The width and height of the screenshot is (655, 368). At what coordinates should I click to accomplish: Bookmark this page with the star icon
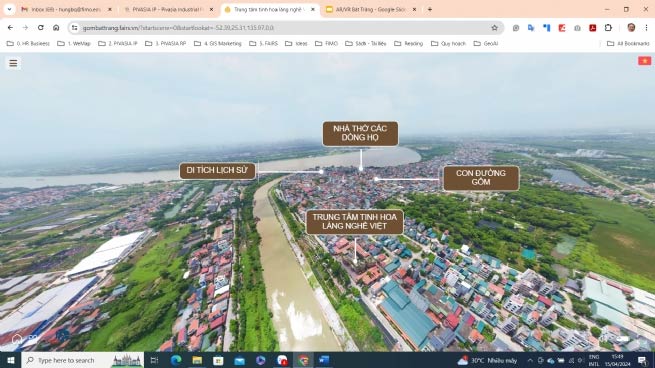pos(495,28)
